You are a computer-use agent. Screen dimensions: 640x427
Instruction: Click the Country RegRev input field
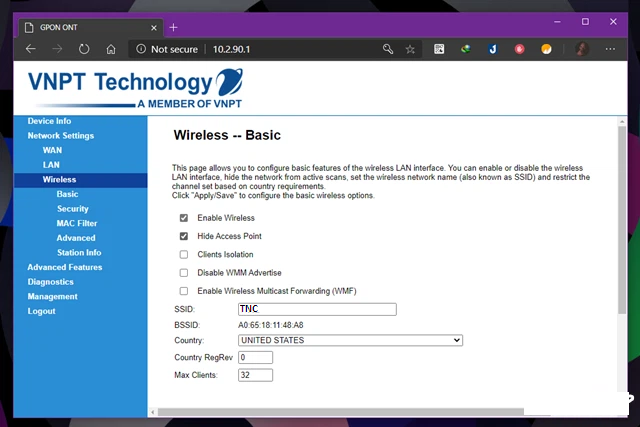[256, 357]
